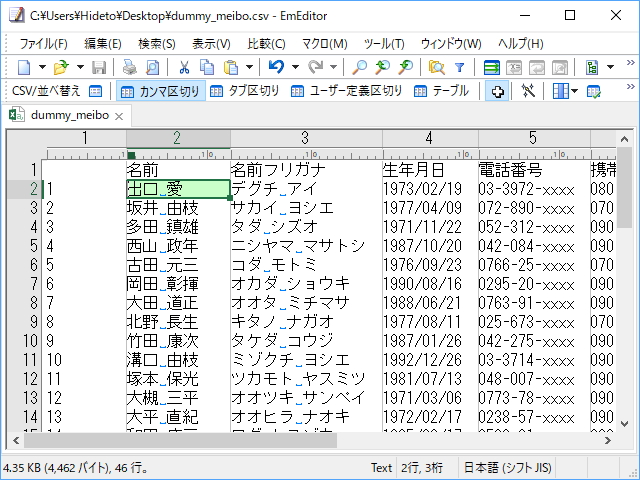The width and height of the screenshot is (640, 480).
Task: Select the dummy_meibo document tab
Action: click(69, 116)
